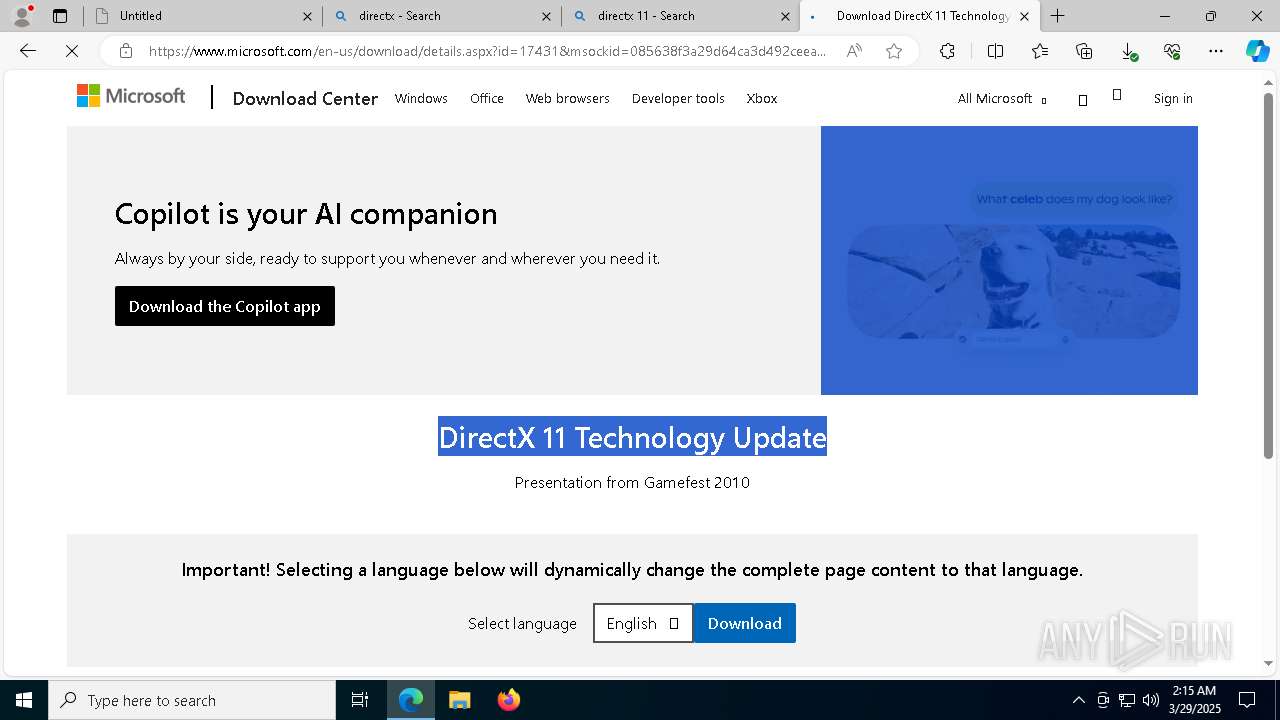Activate Read aloud icon in address bar
The width and height of the screenshot is (1280, 720).
(854, 51)
